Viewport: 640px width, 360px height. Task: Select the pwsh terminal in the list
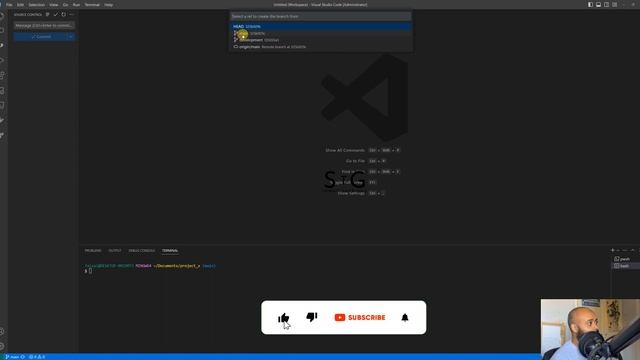point(624,259)
